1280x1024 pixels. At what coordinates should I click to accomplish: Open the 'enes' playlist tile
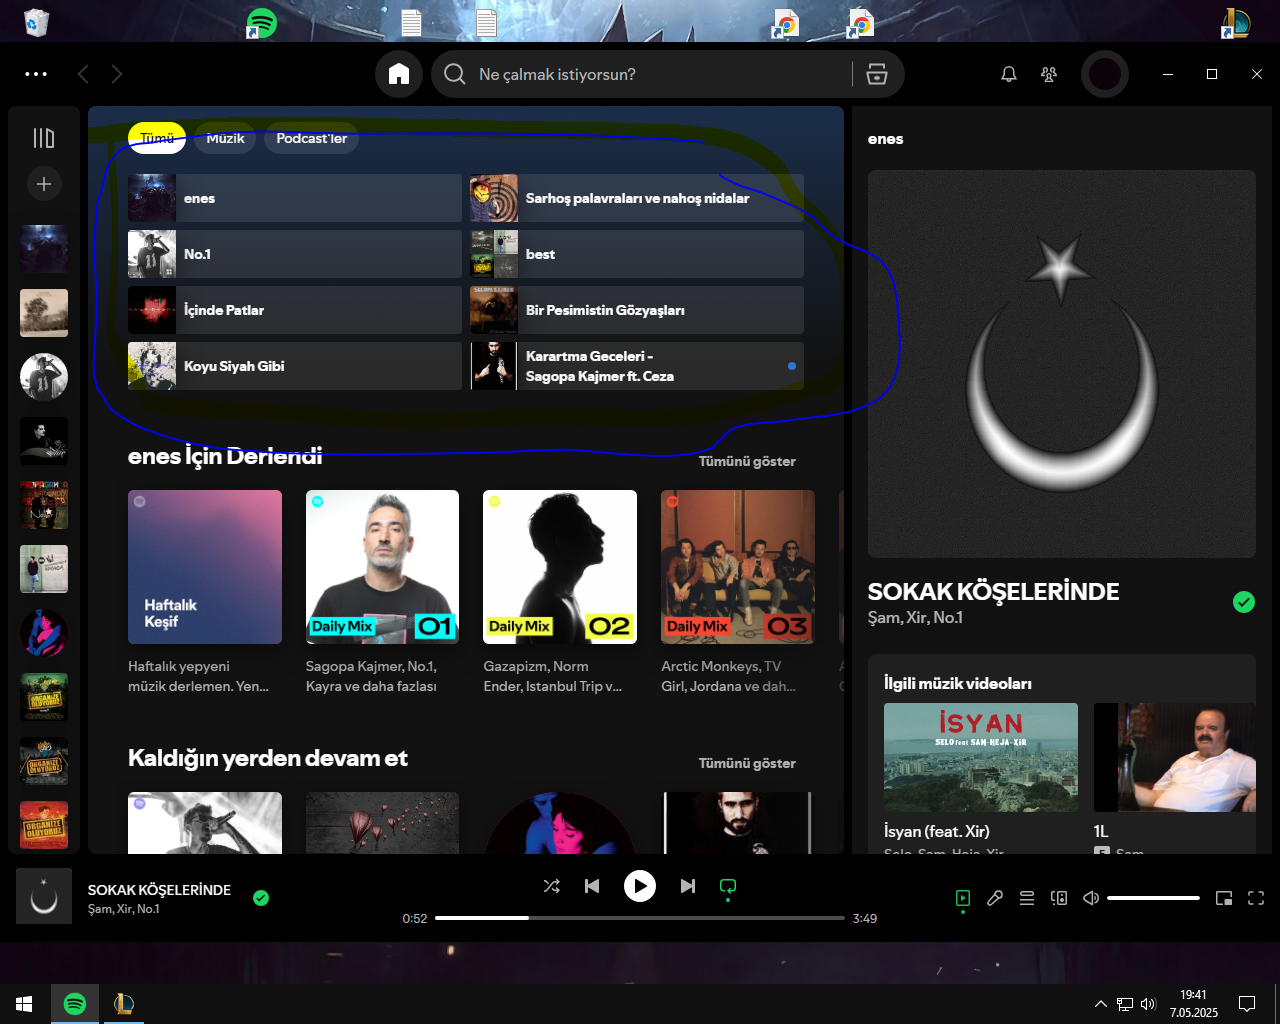coord(295,198)
